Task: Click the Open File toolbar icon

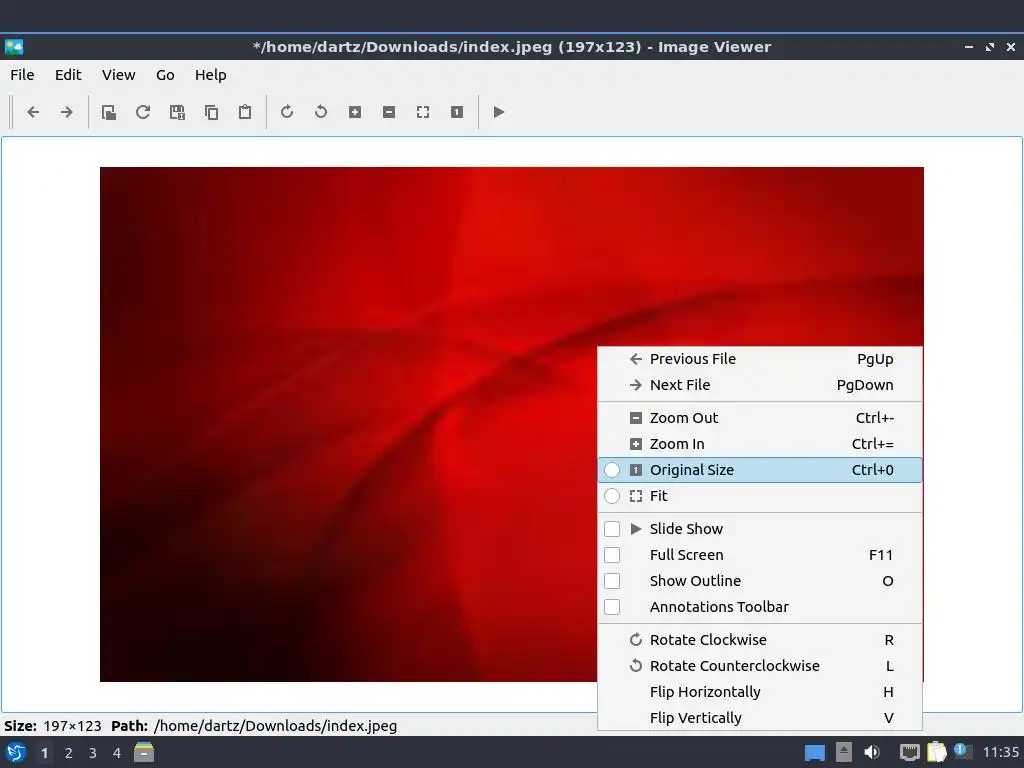Action: tap(109, 112)
